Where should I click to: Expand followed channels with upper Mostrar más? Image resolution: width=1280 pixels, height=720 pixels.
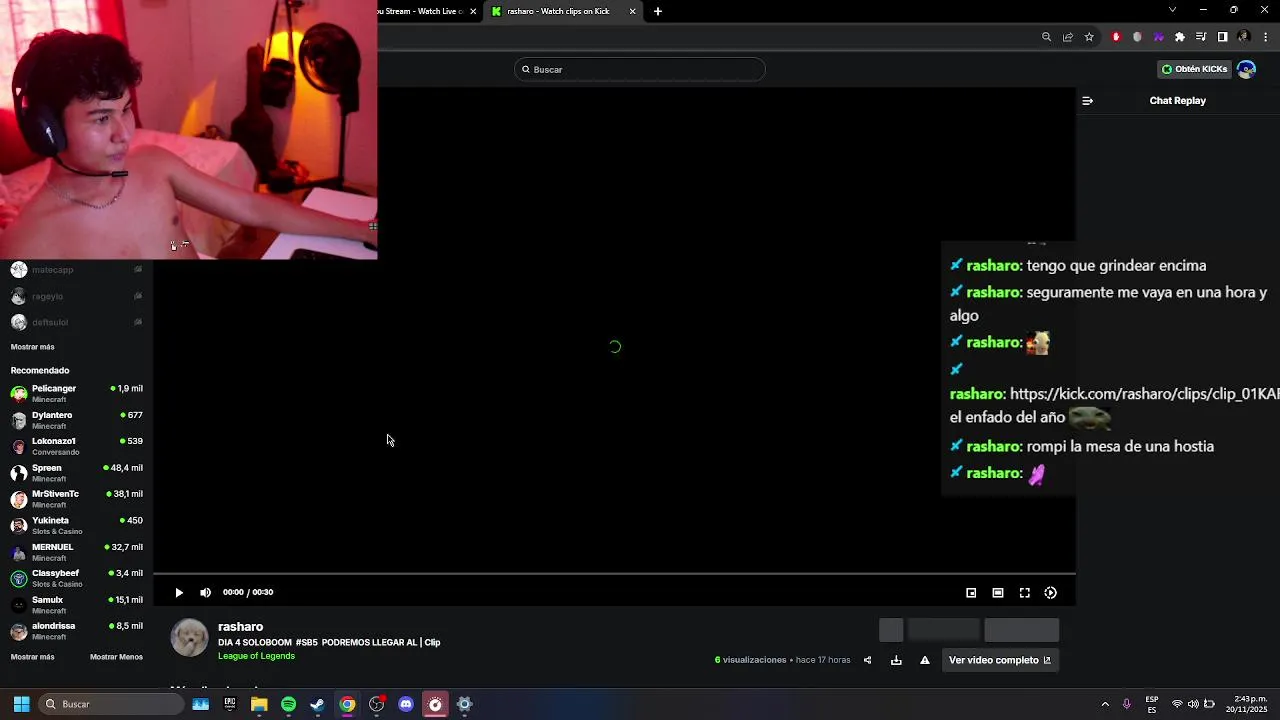click(x=32, y=347)
